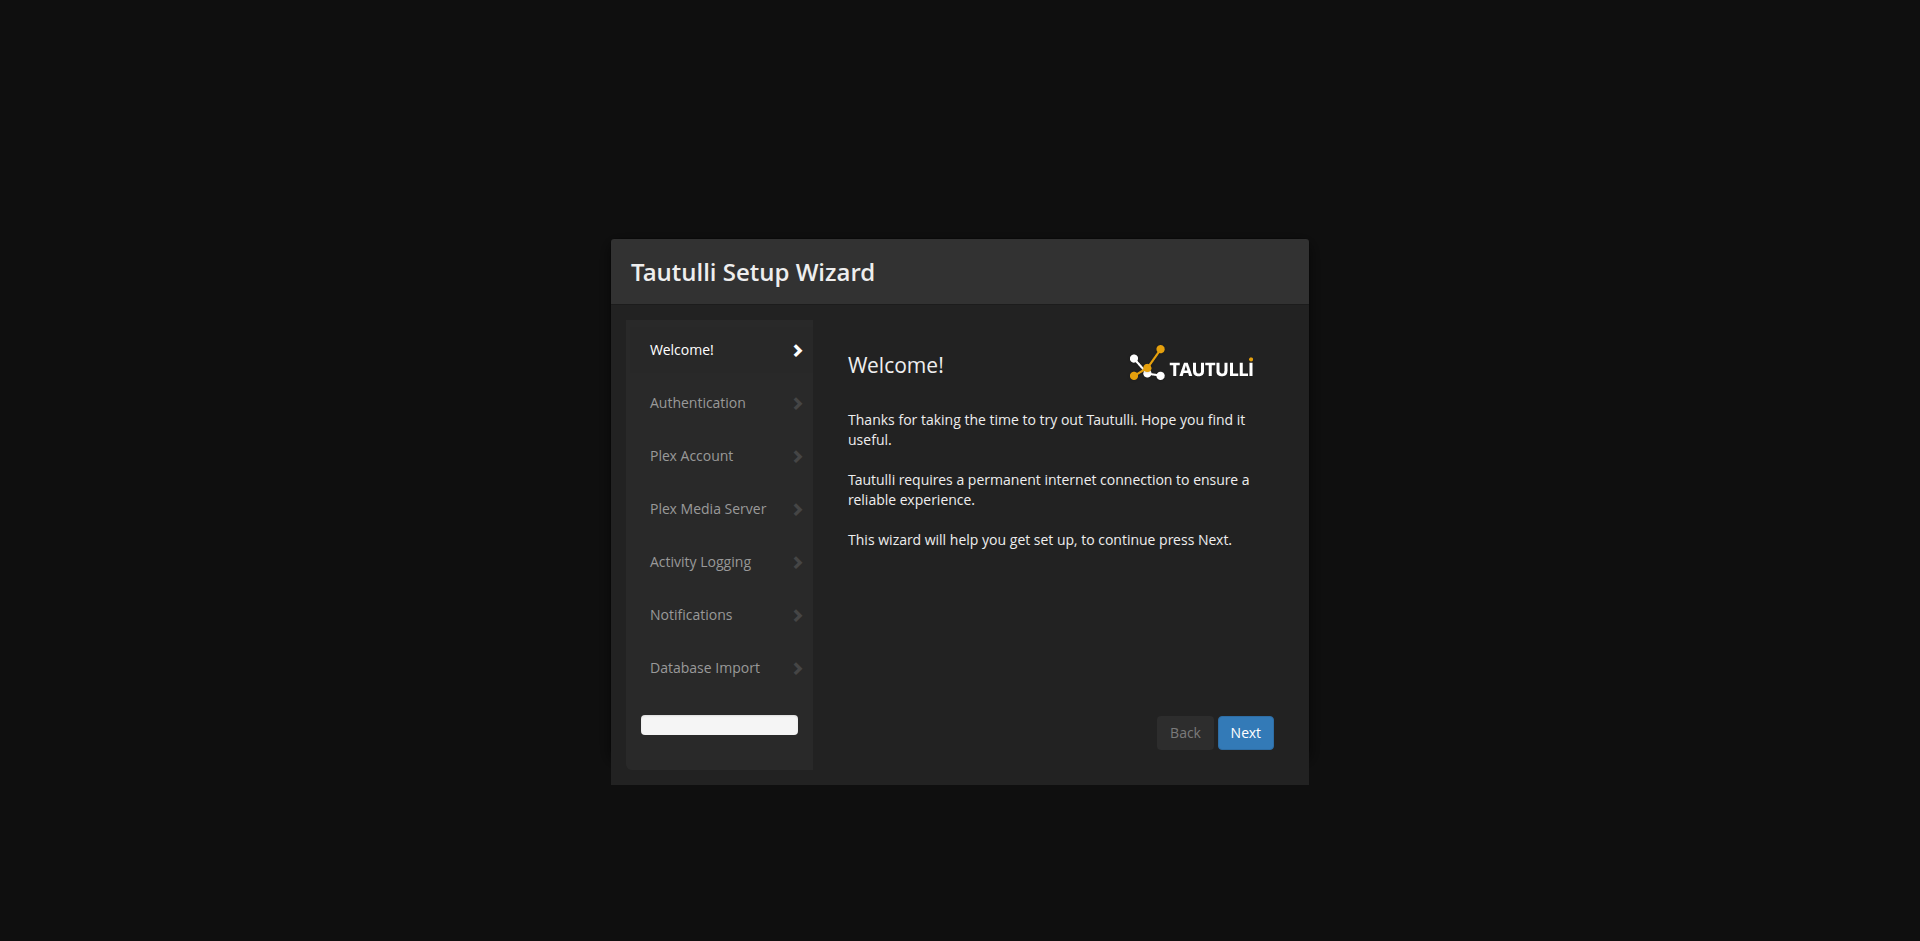Click the Welcome! heading in content pane

(895, 366)
